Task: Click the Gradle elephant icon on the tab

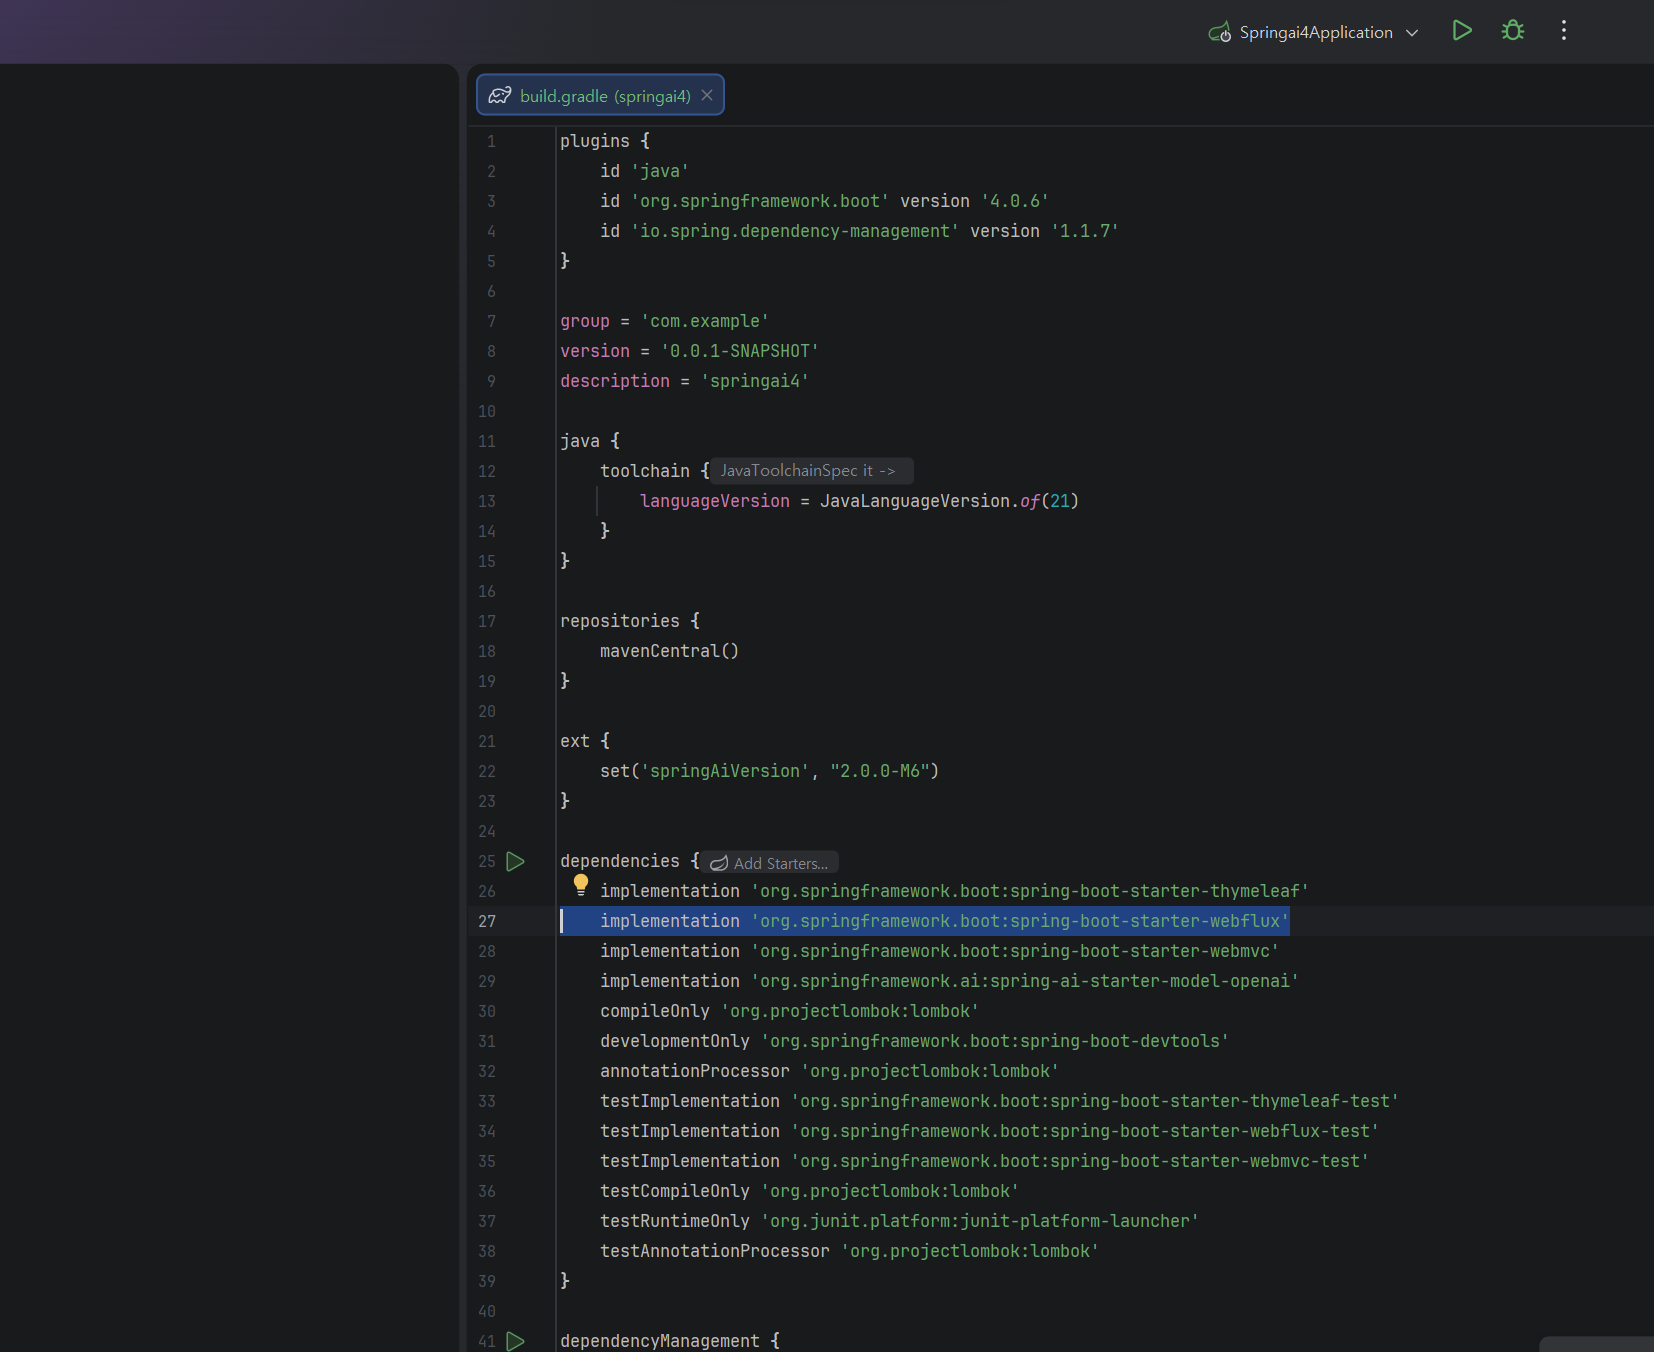Action: tap(500, 96)
